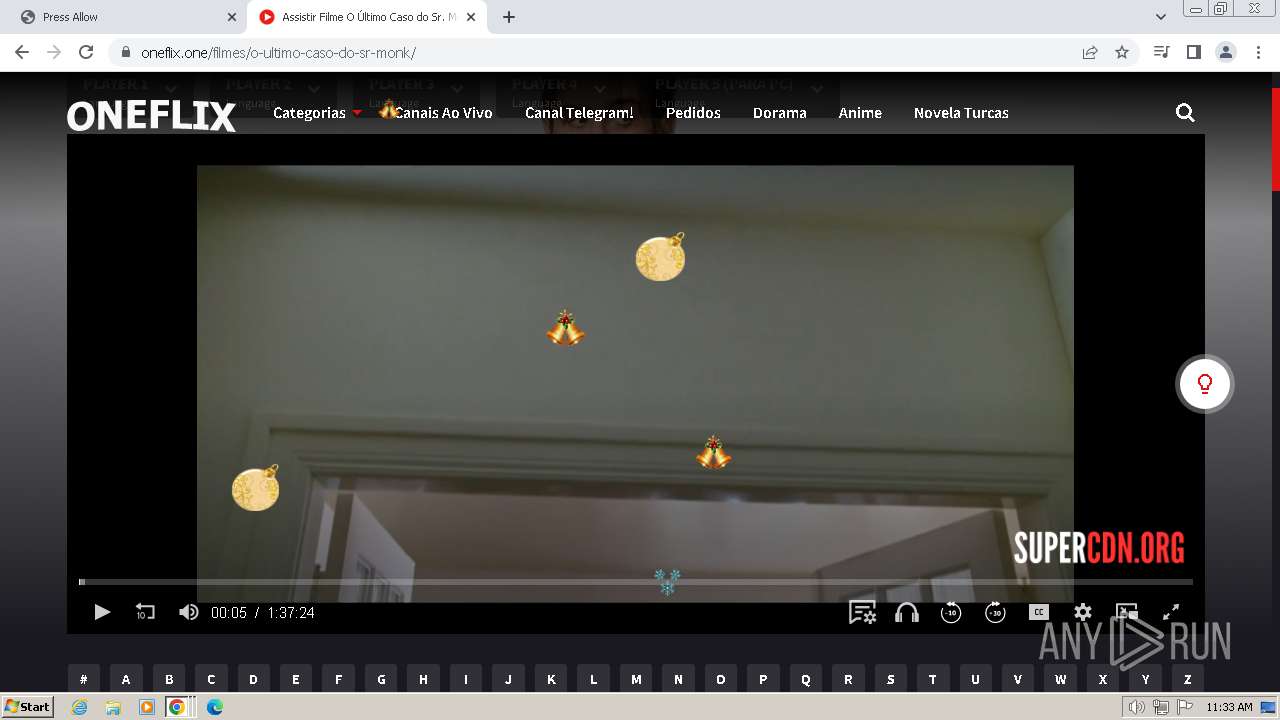Open Novela Turcas section
The height and width of the screenshot is (720, 1280).
961,113
